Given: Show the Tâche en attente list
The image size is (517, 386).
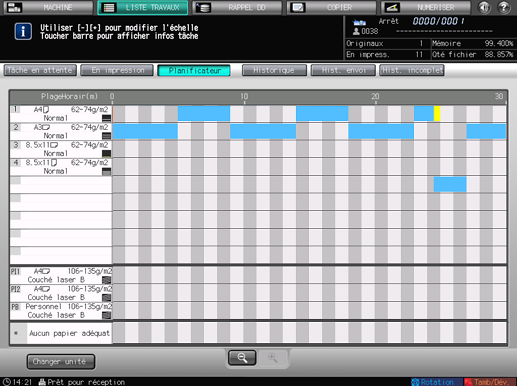Looking at the screenshot, I should [40, 70].
